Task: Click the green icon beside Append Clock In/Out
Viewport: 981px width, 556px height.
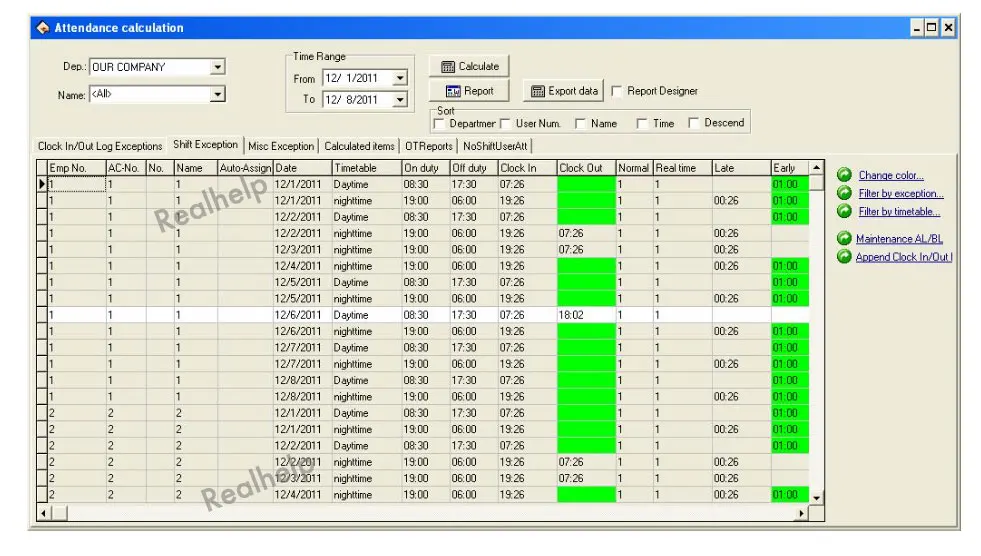Action: [x=844, y=256]
